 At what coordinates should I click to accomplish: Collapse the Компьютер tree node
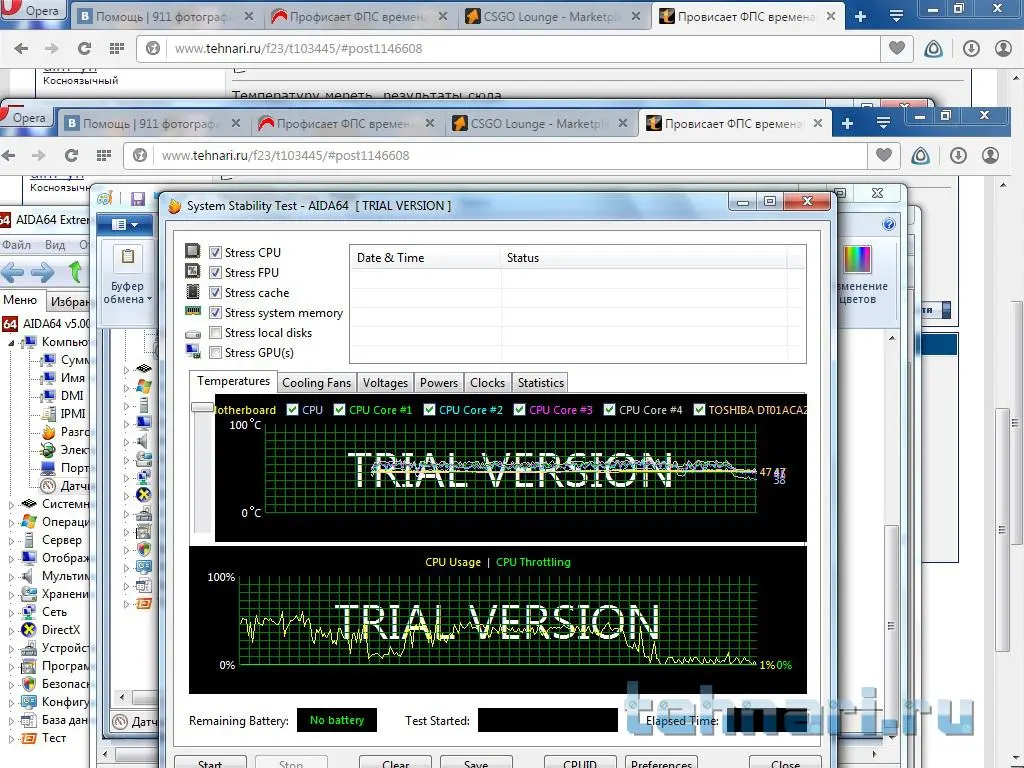(11, 342)
